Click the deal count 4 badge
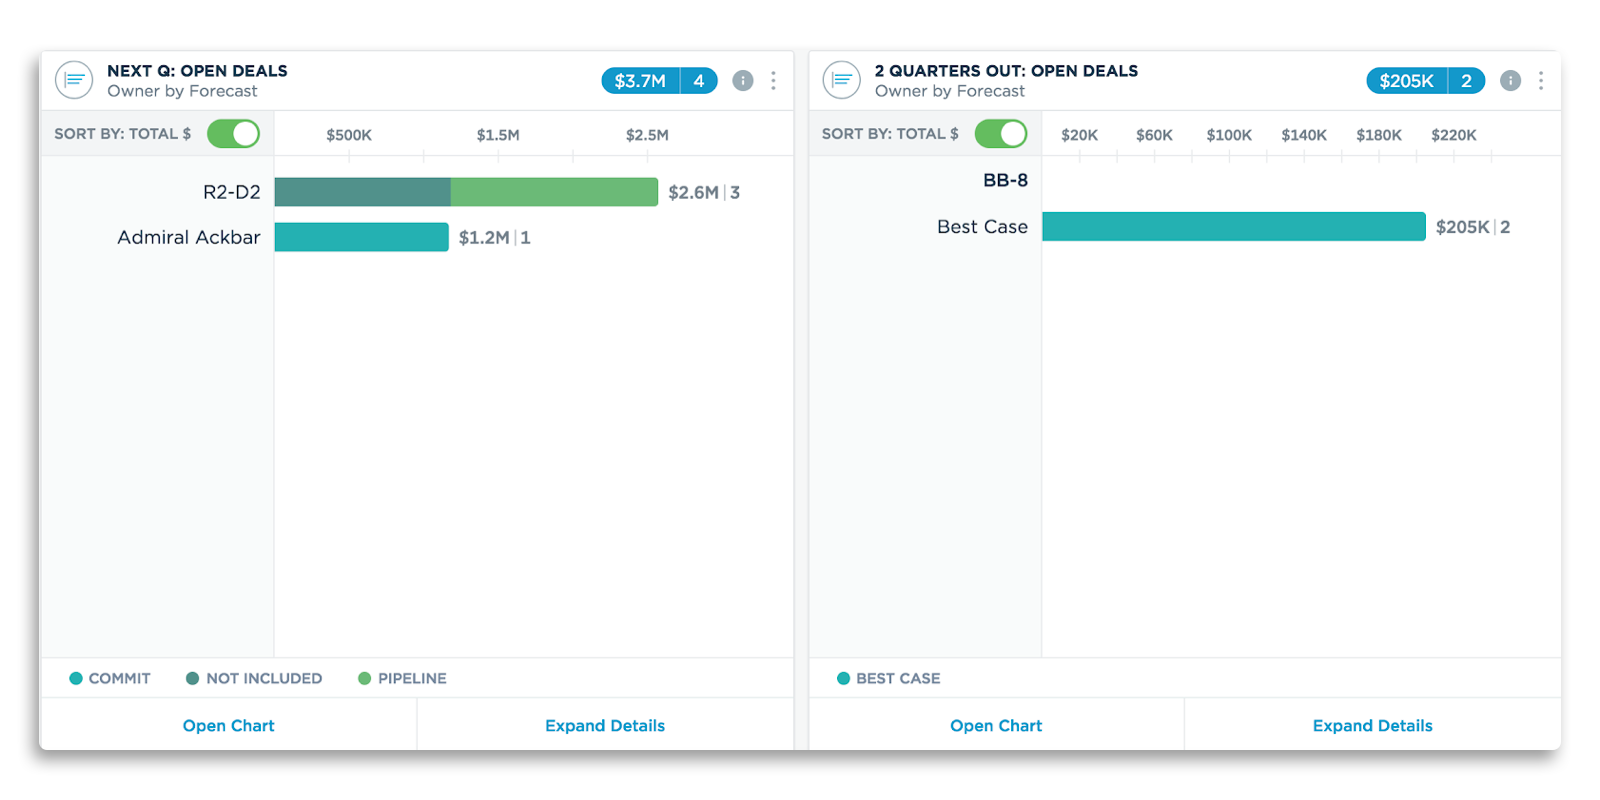This screenshot has width=1600, height=800. [699, 81]
